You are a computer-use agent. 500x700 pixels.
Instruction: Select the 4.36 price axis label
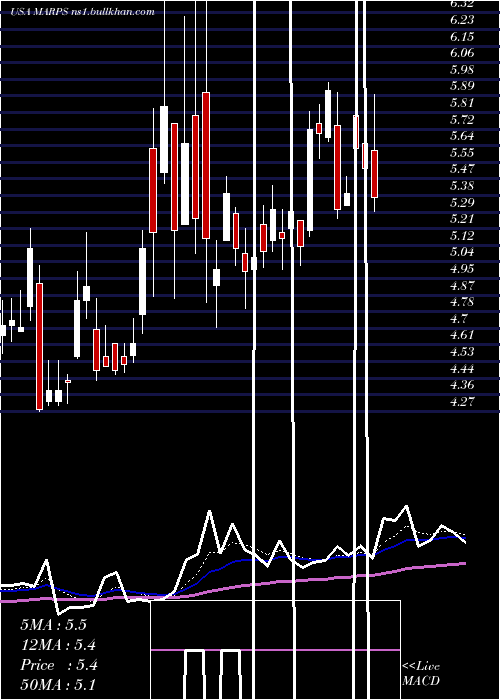click(x=462, y=385)
